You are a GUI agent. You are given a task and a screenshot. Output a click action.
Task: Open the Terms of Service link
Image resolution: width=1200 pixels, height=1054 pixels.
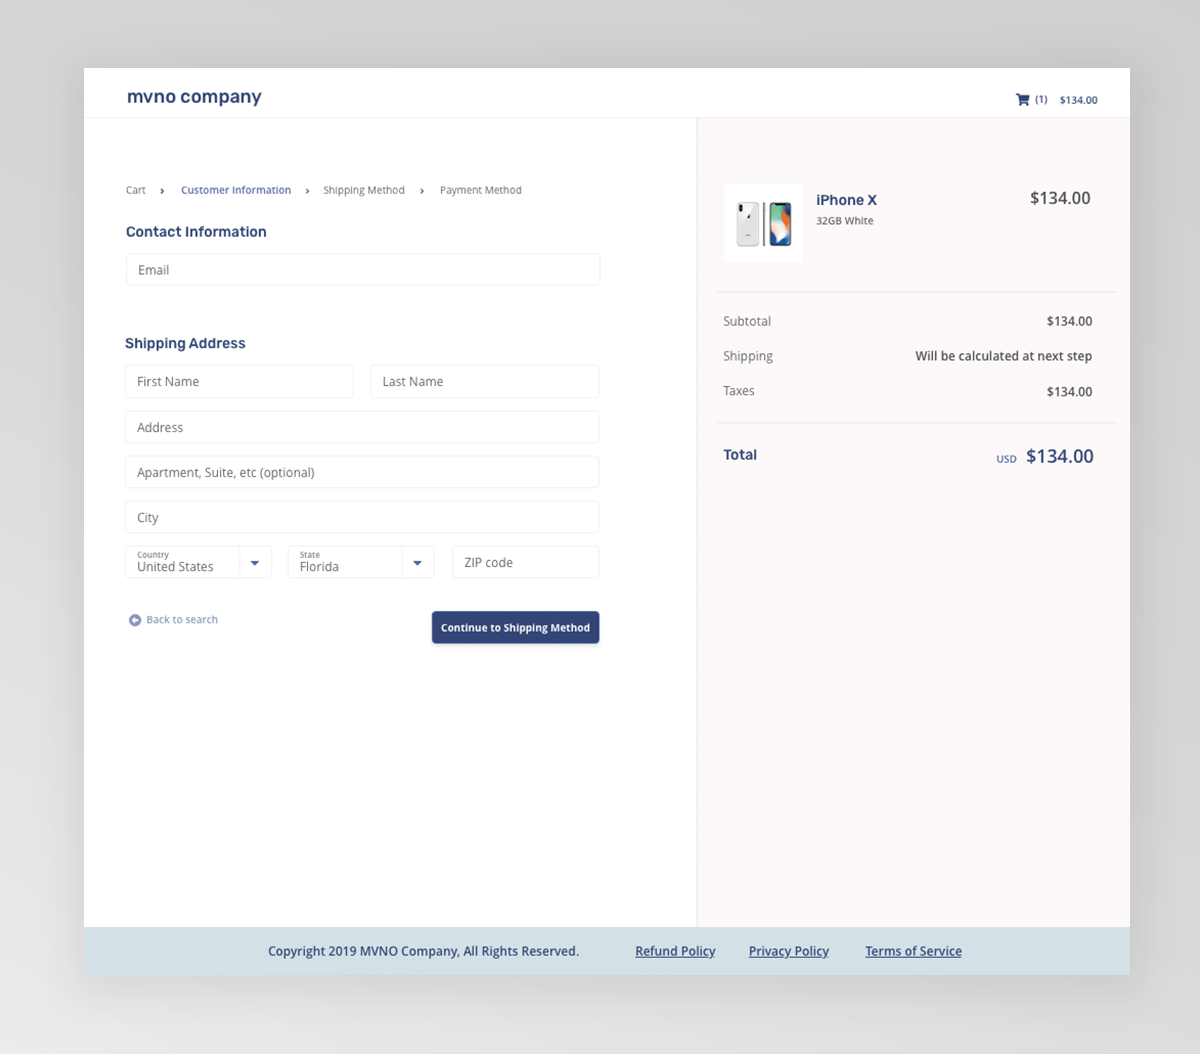913,951
